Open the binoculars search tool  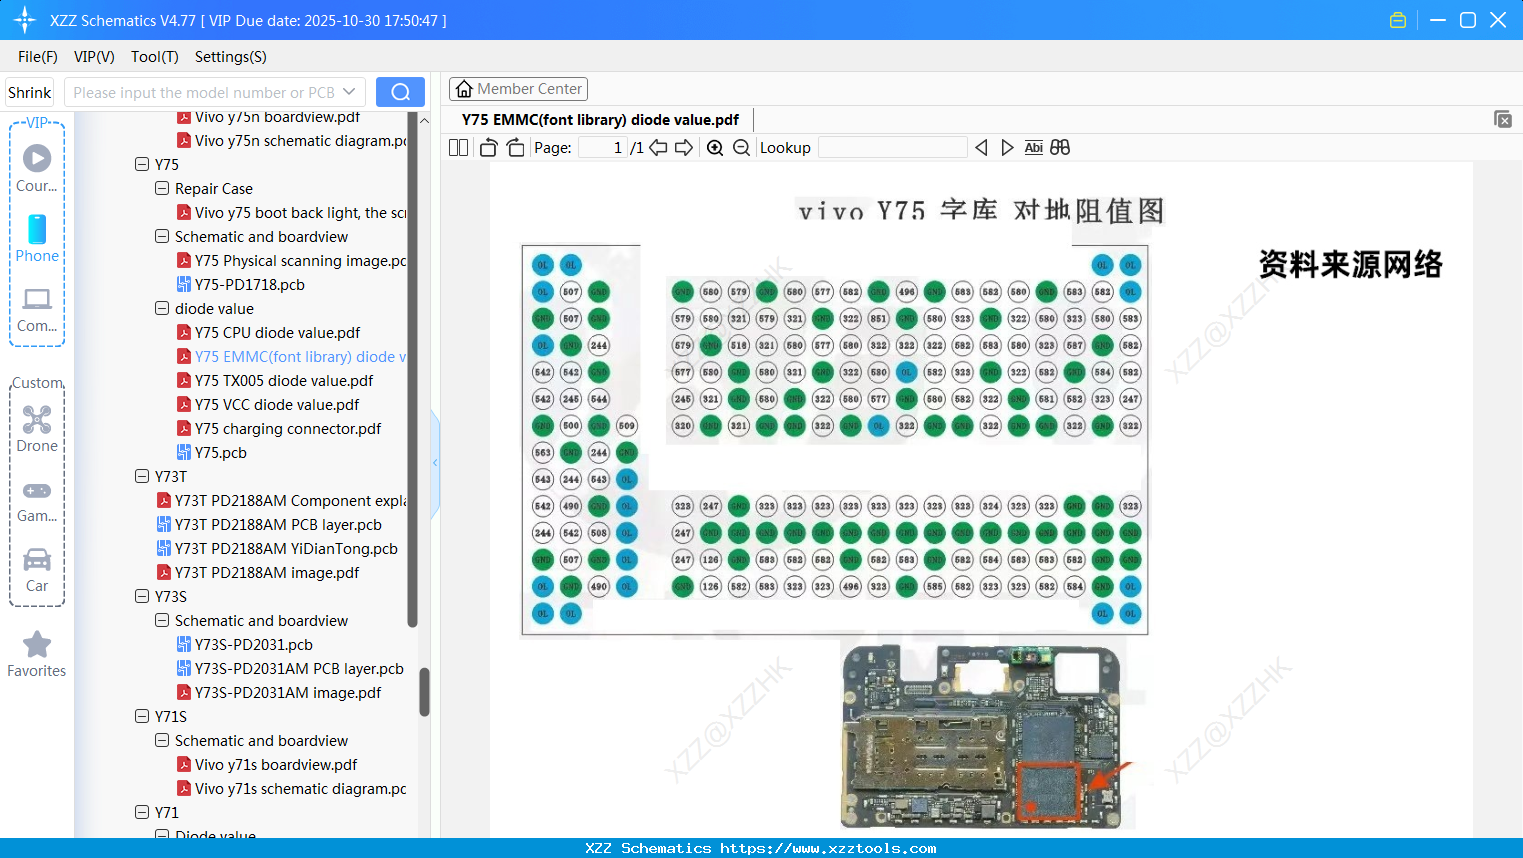click(x=1060, y=147)
